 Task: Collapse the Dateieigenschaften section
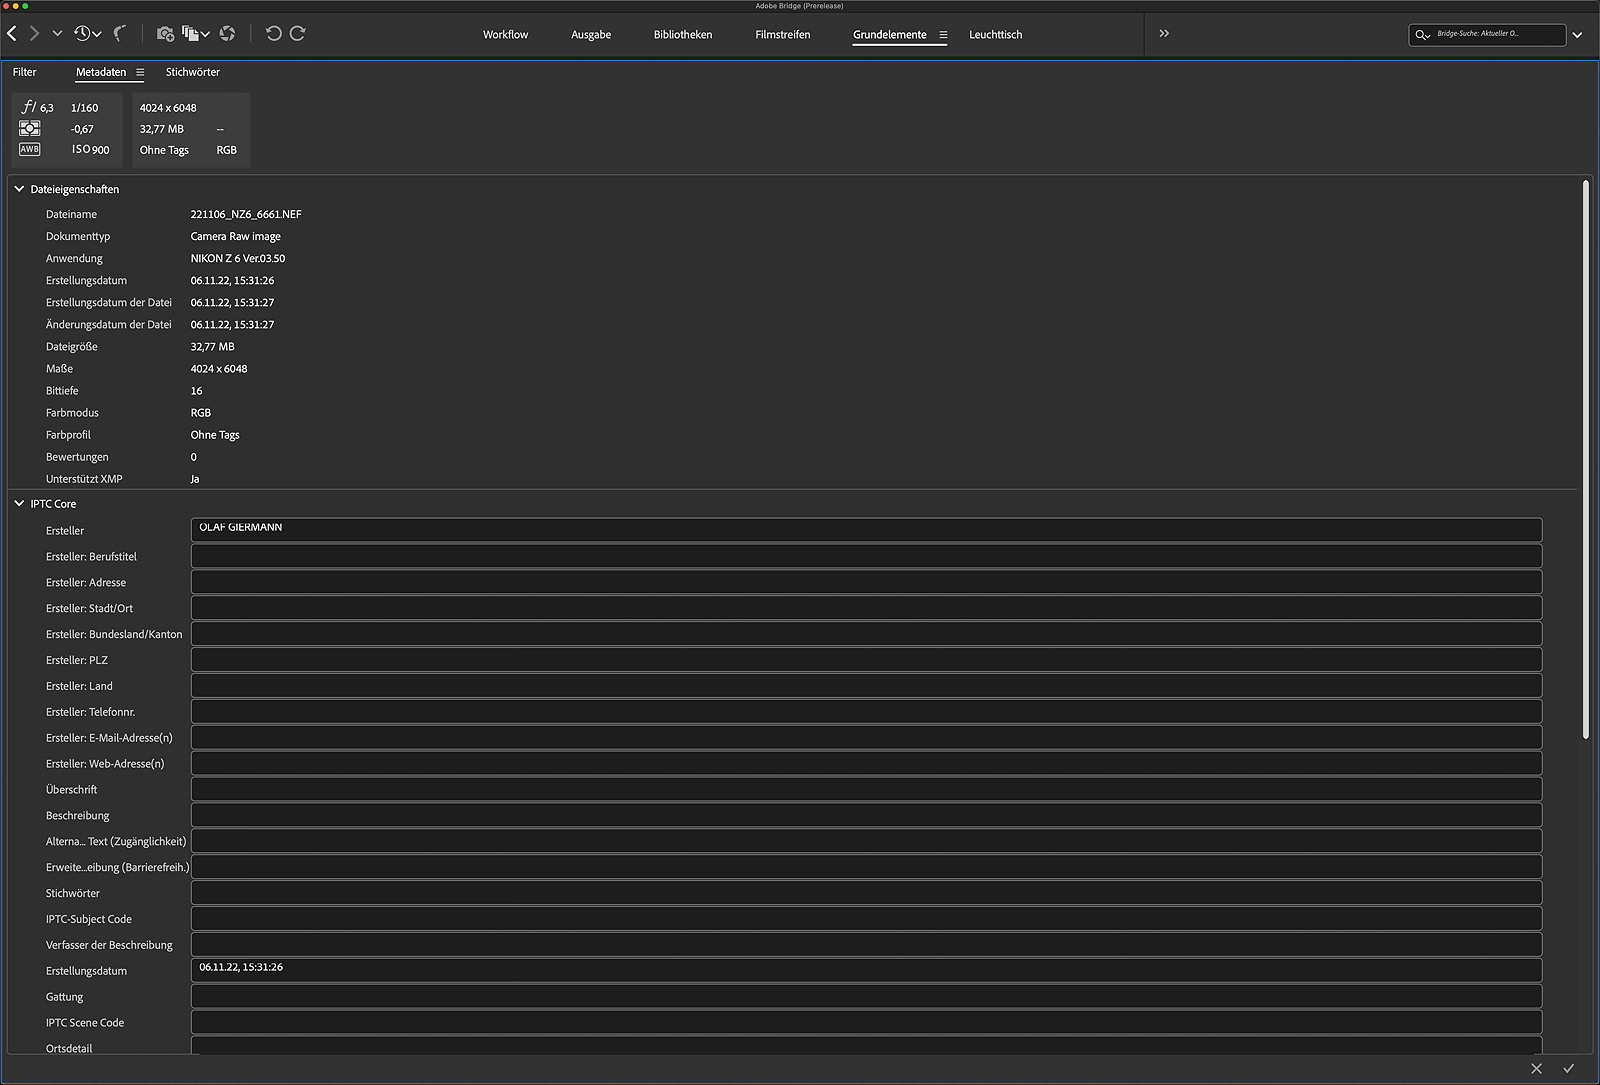tap(19, 189)
